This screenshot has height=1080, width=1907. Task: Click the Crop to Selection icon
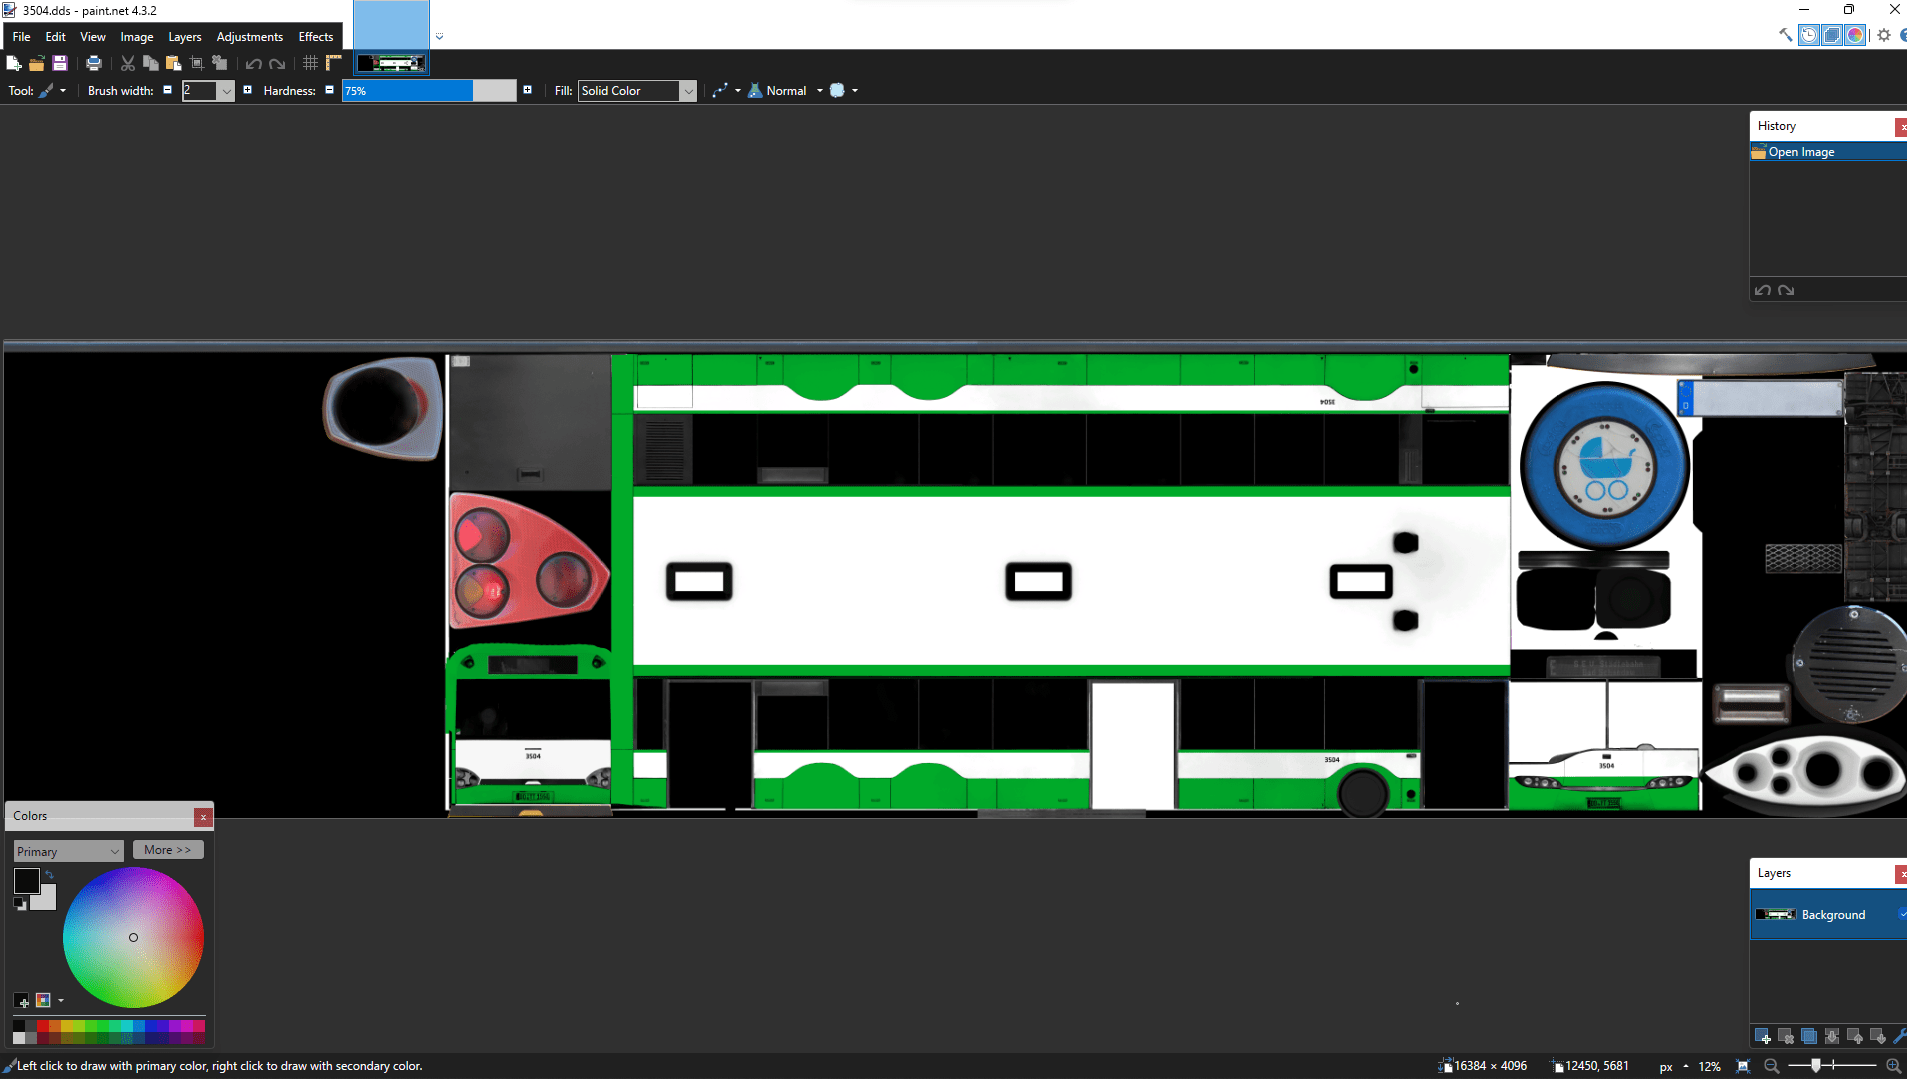click(197, 63)
